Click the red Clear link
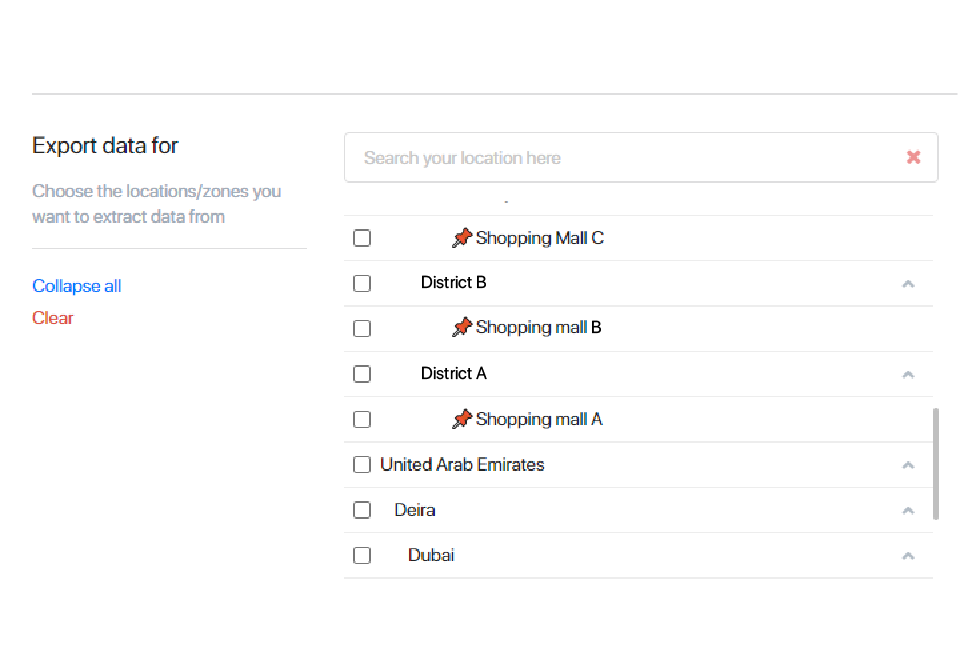The height and width of the screenshot is (645, 958). tap(53, 318)
